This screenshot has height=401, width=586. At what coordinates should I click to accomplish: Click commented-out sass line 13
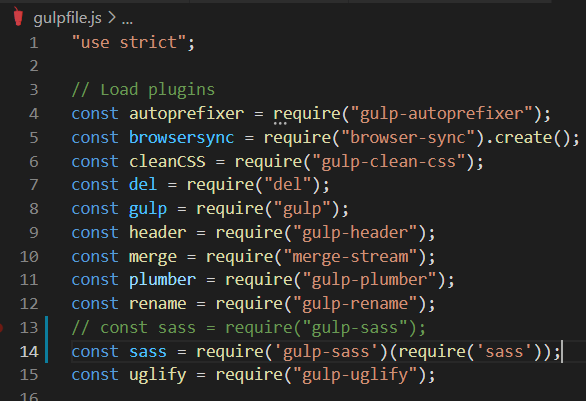(249, 328)
